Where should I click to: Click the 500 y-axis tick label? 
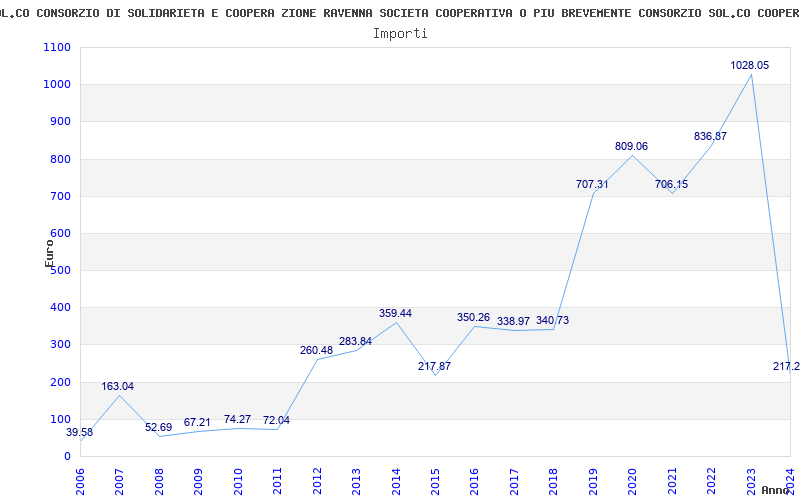pyautogui.click(x=60, y=270)
